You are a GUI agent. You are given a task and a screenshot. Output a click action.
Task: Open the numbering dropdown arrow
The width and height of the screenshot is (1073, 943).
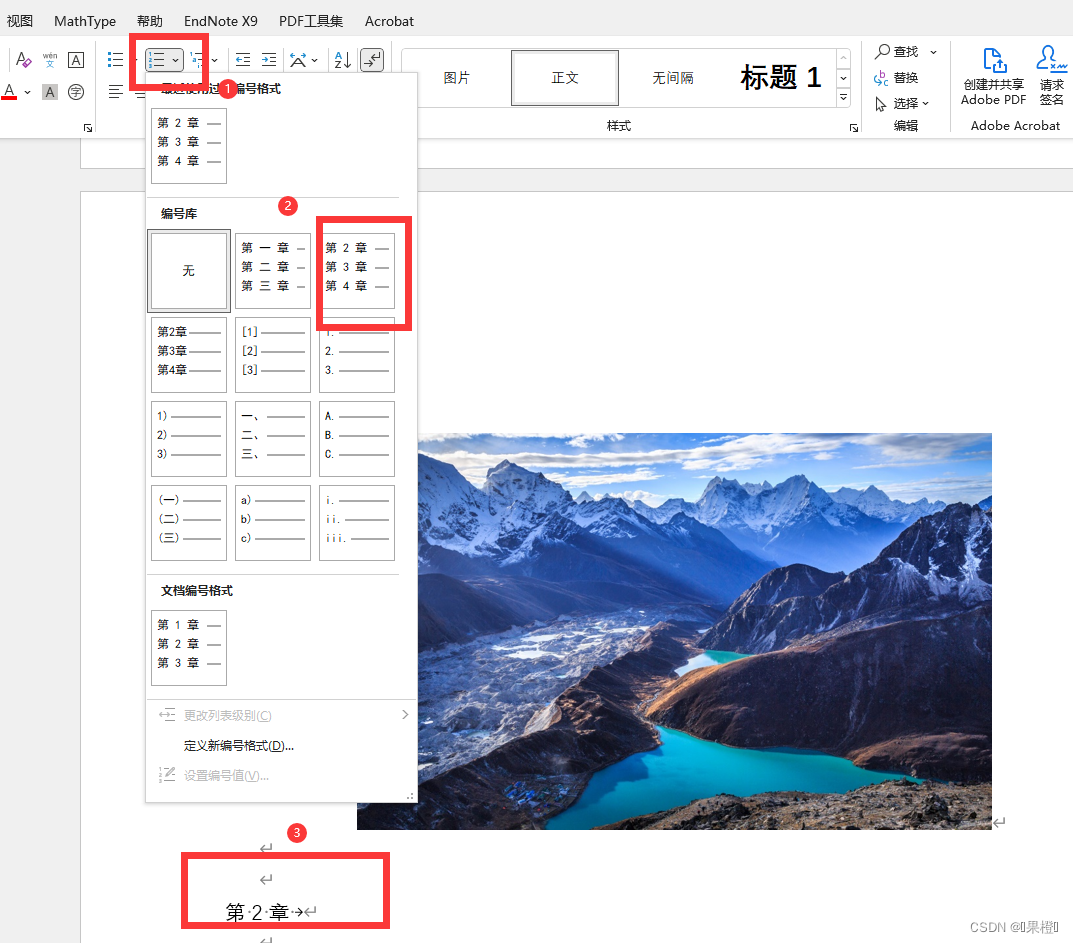click(176, 60)
